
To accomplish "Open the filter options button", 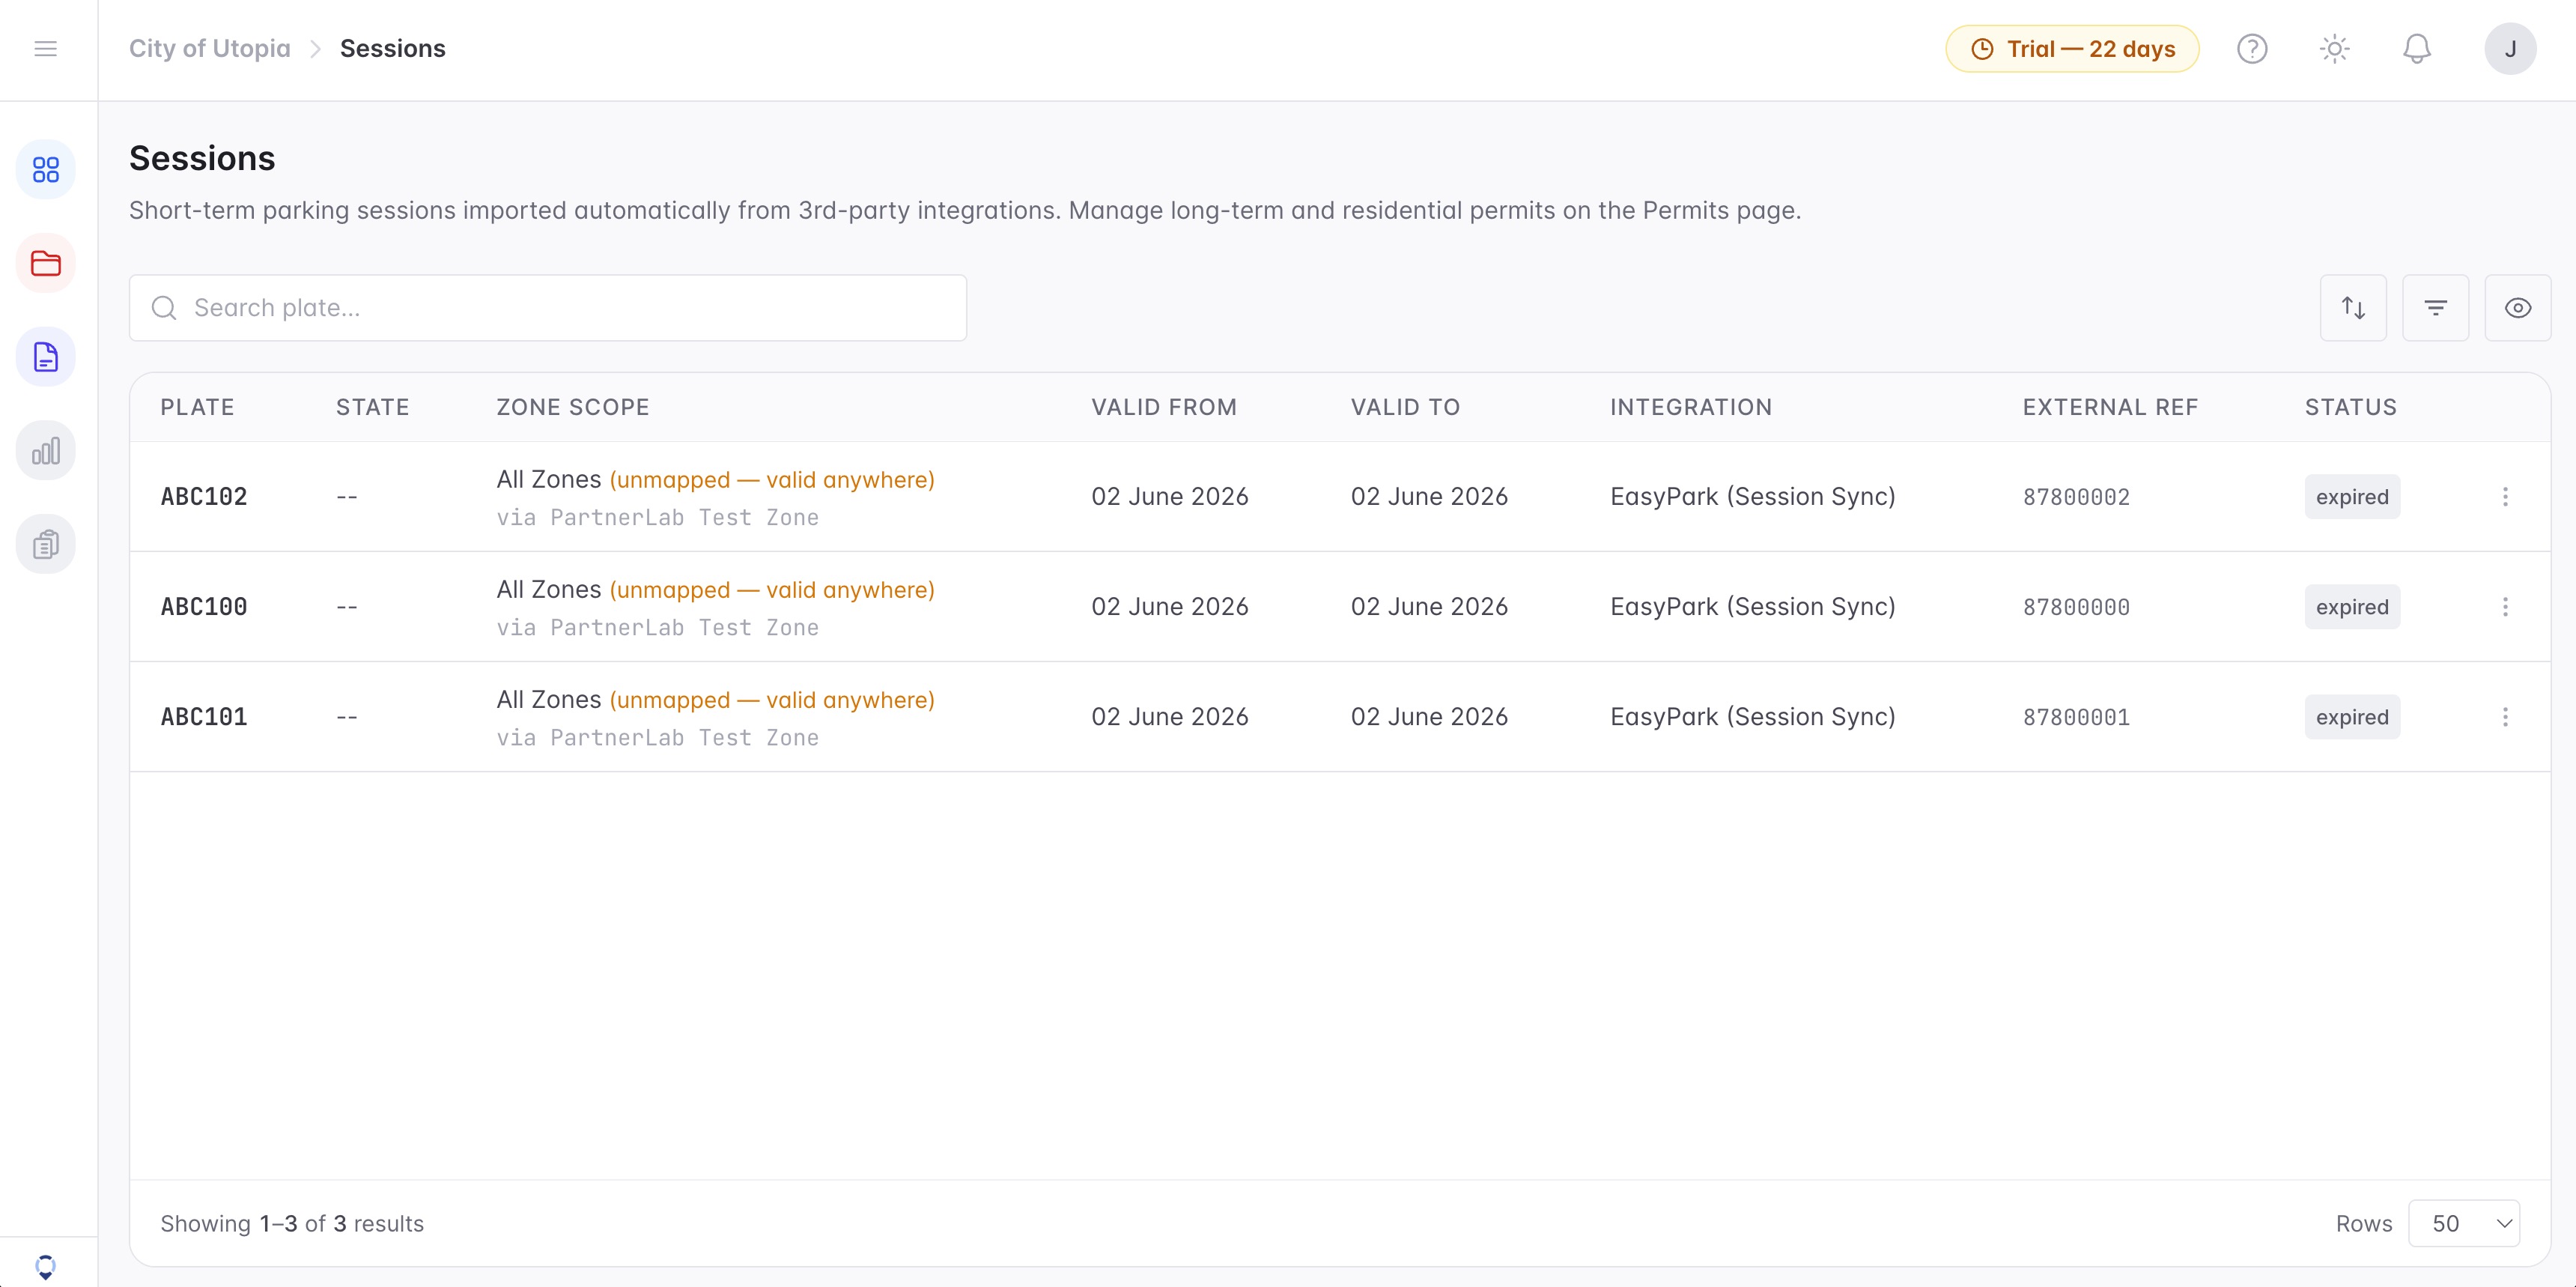I will pyautogui.click(x=2436, y=308).
